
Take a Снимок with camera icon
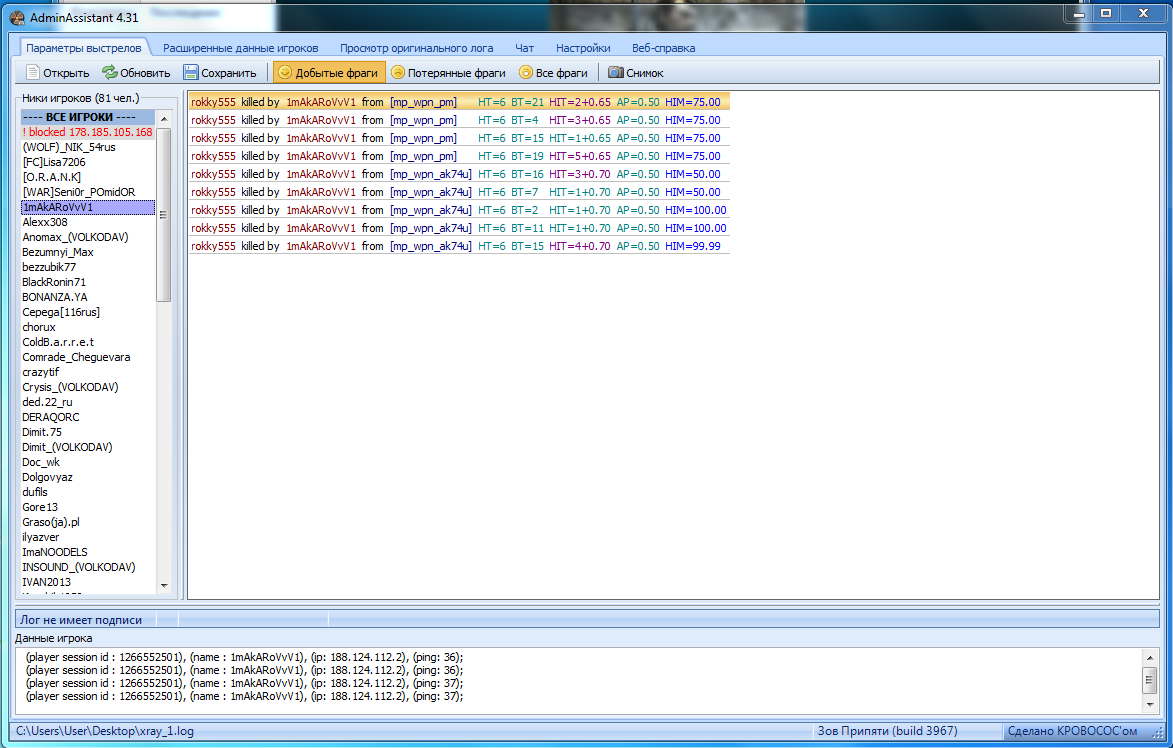[x=636, y=73]
